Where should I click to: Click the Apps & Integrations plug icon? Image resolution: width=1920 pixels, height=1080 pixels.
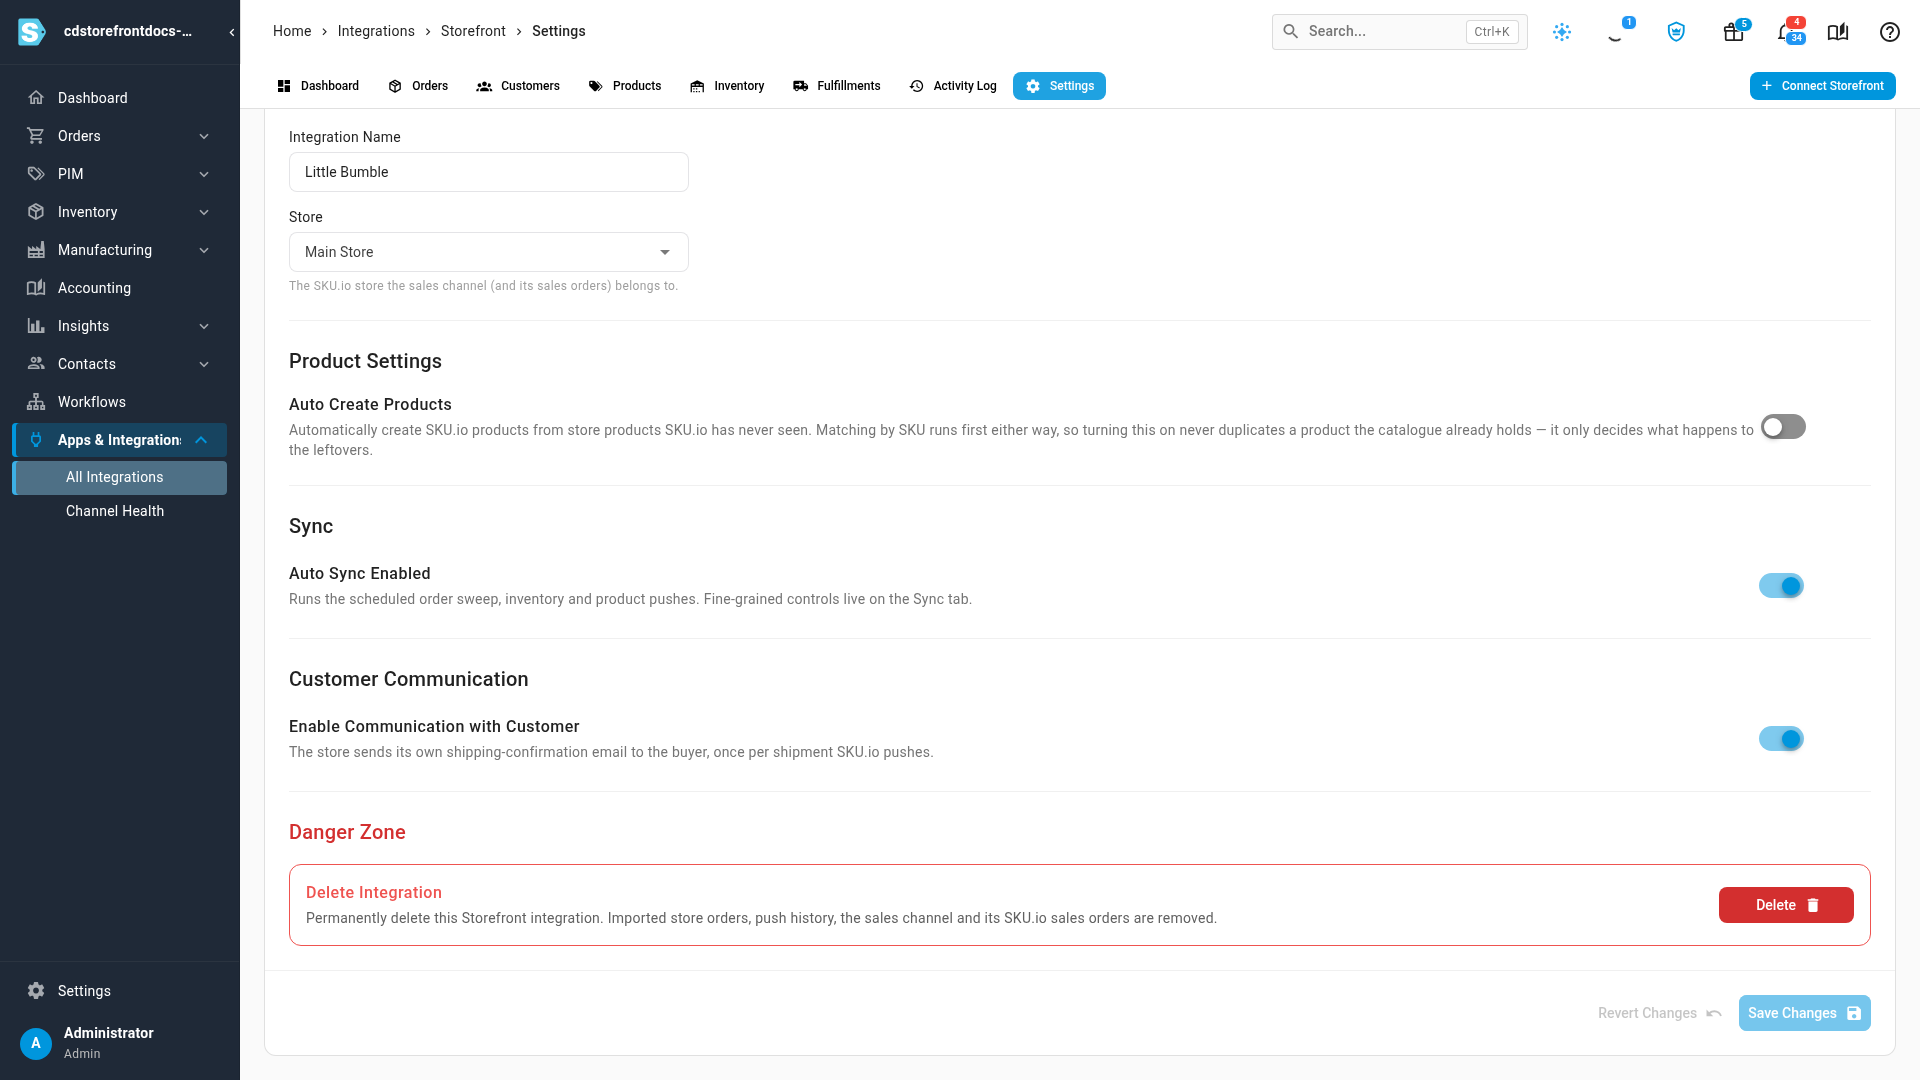pyautogui.click(x=36, y=440)
